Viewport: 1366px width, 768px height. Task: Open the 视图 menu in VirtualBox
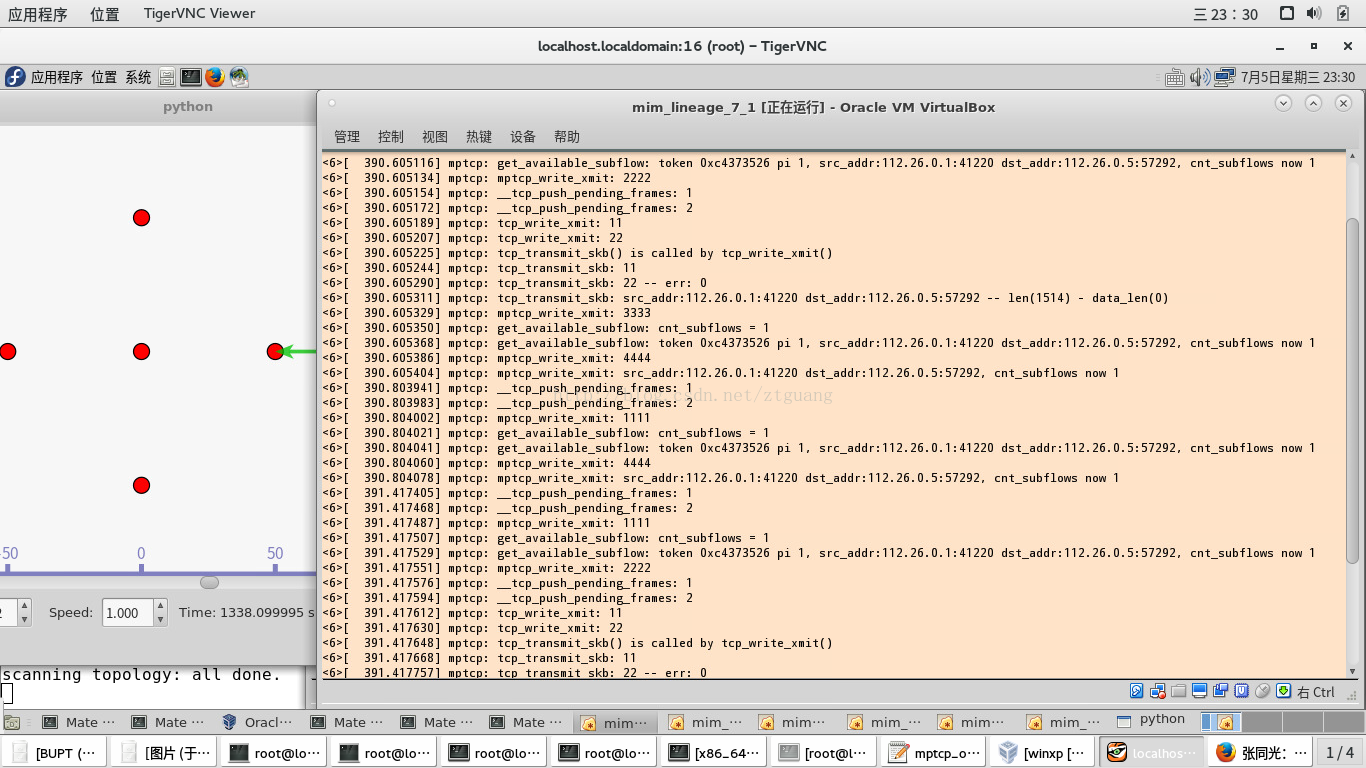(x=435, y=137)
